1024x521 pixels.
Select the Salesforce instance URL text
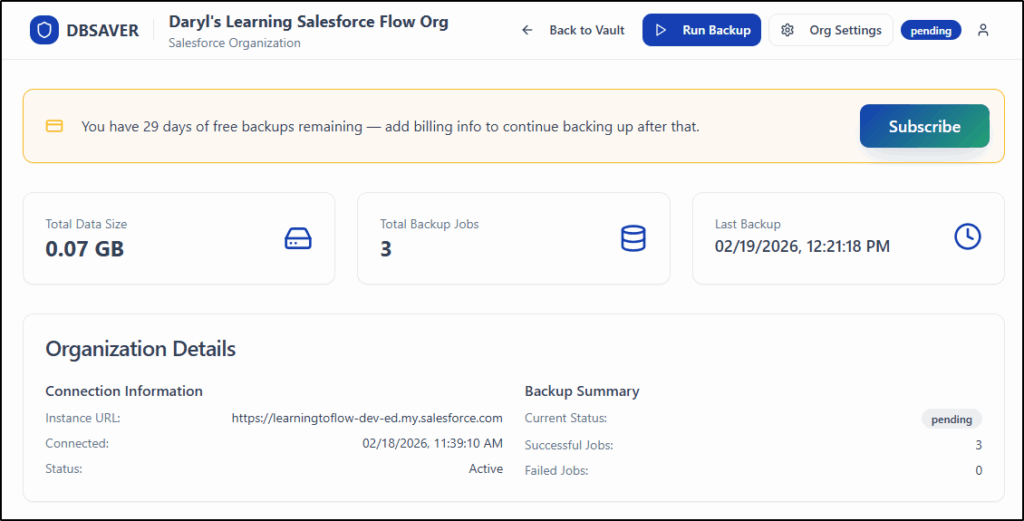click(x=366, y=418)
